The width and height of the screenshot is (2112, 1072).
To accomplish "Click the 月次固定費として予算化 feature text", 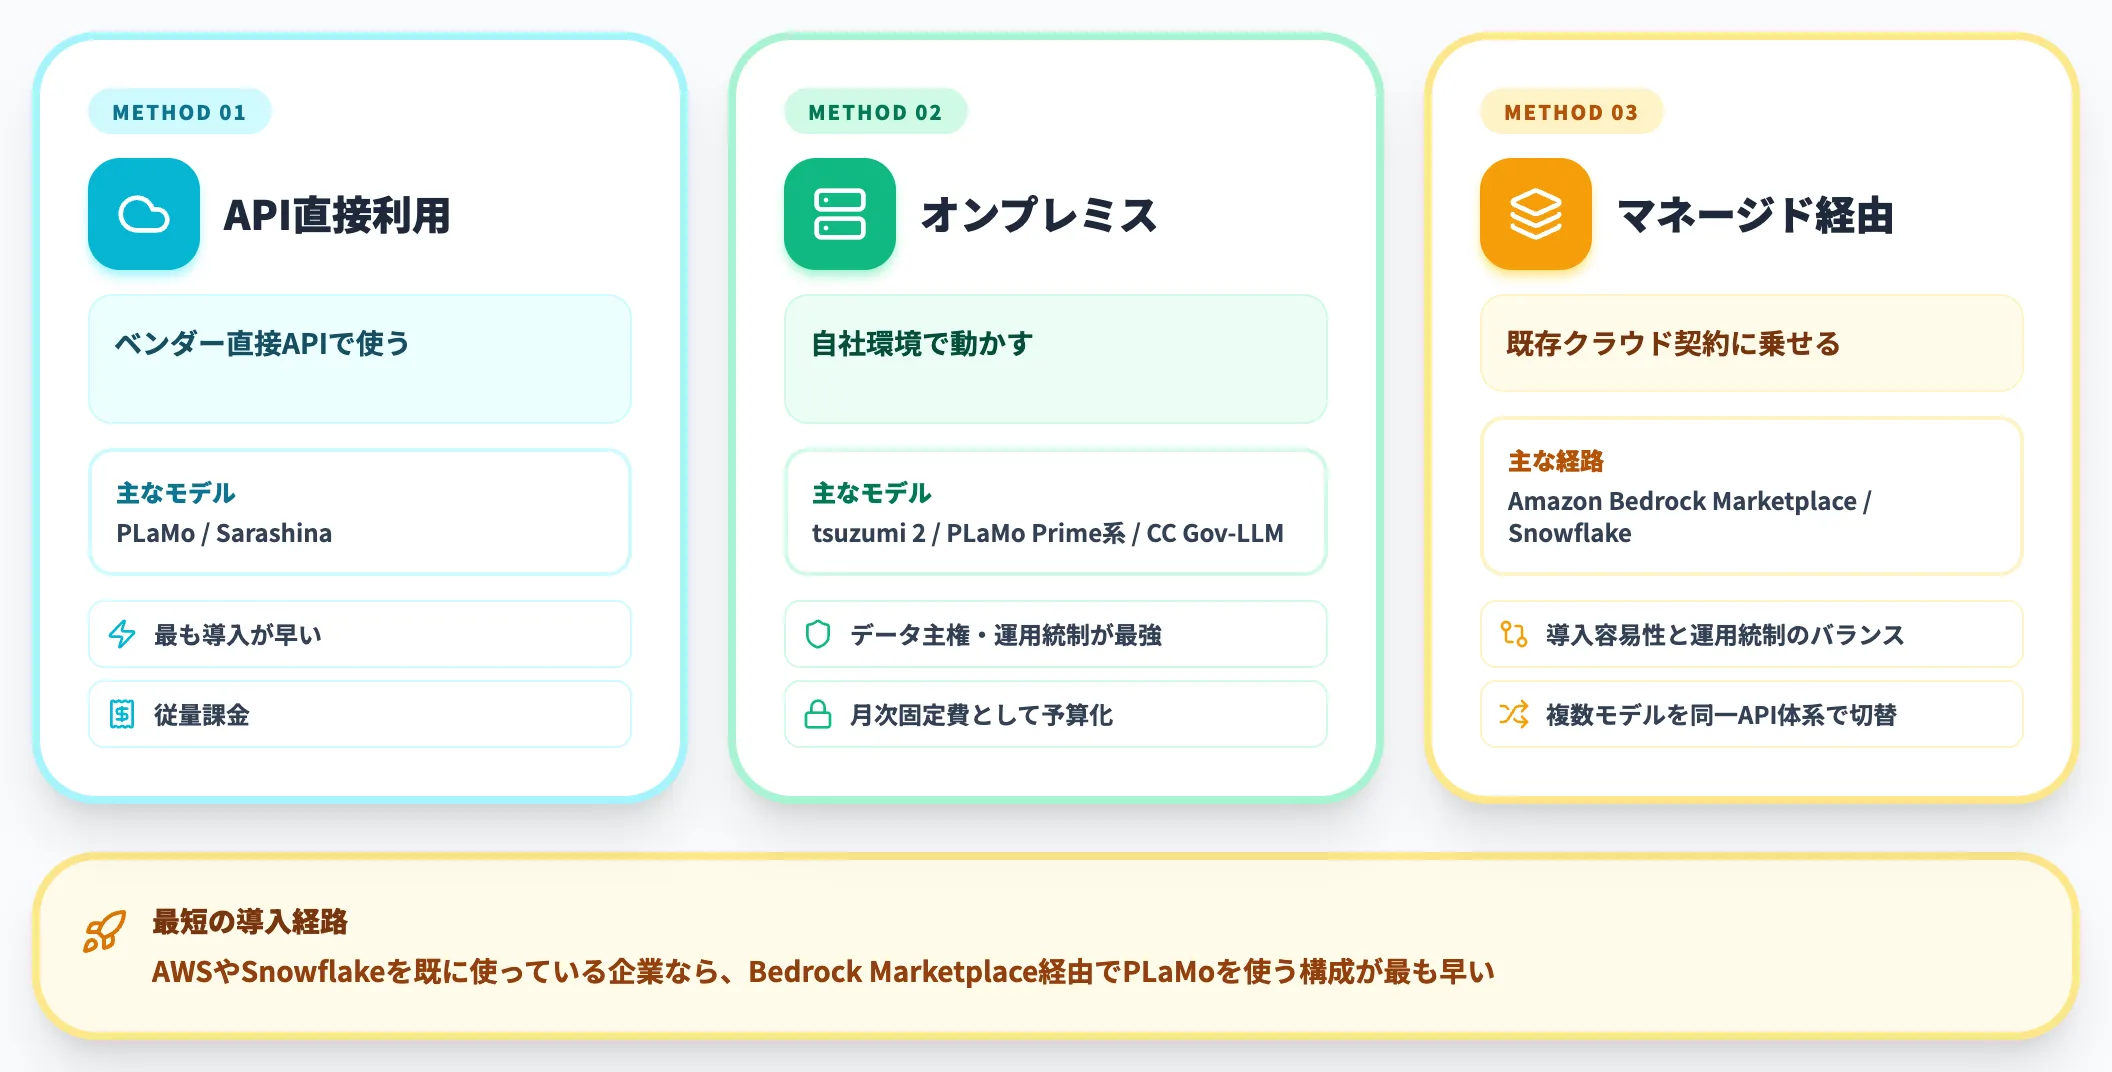I will (982, 715).
